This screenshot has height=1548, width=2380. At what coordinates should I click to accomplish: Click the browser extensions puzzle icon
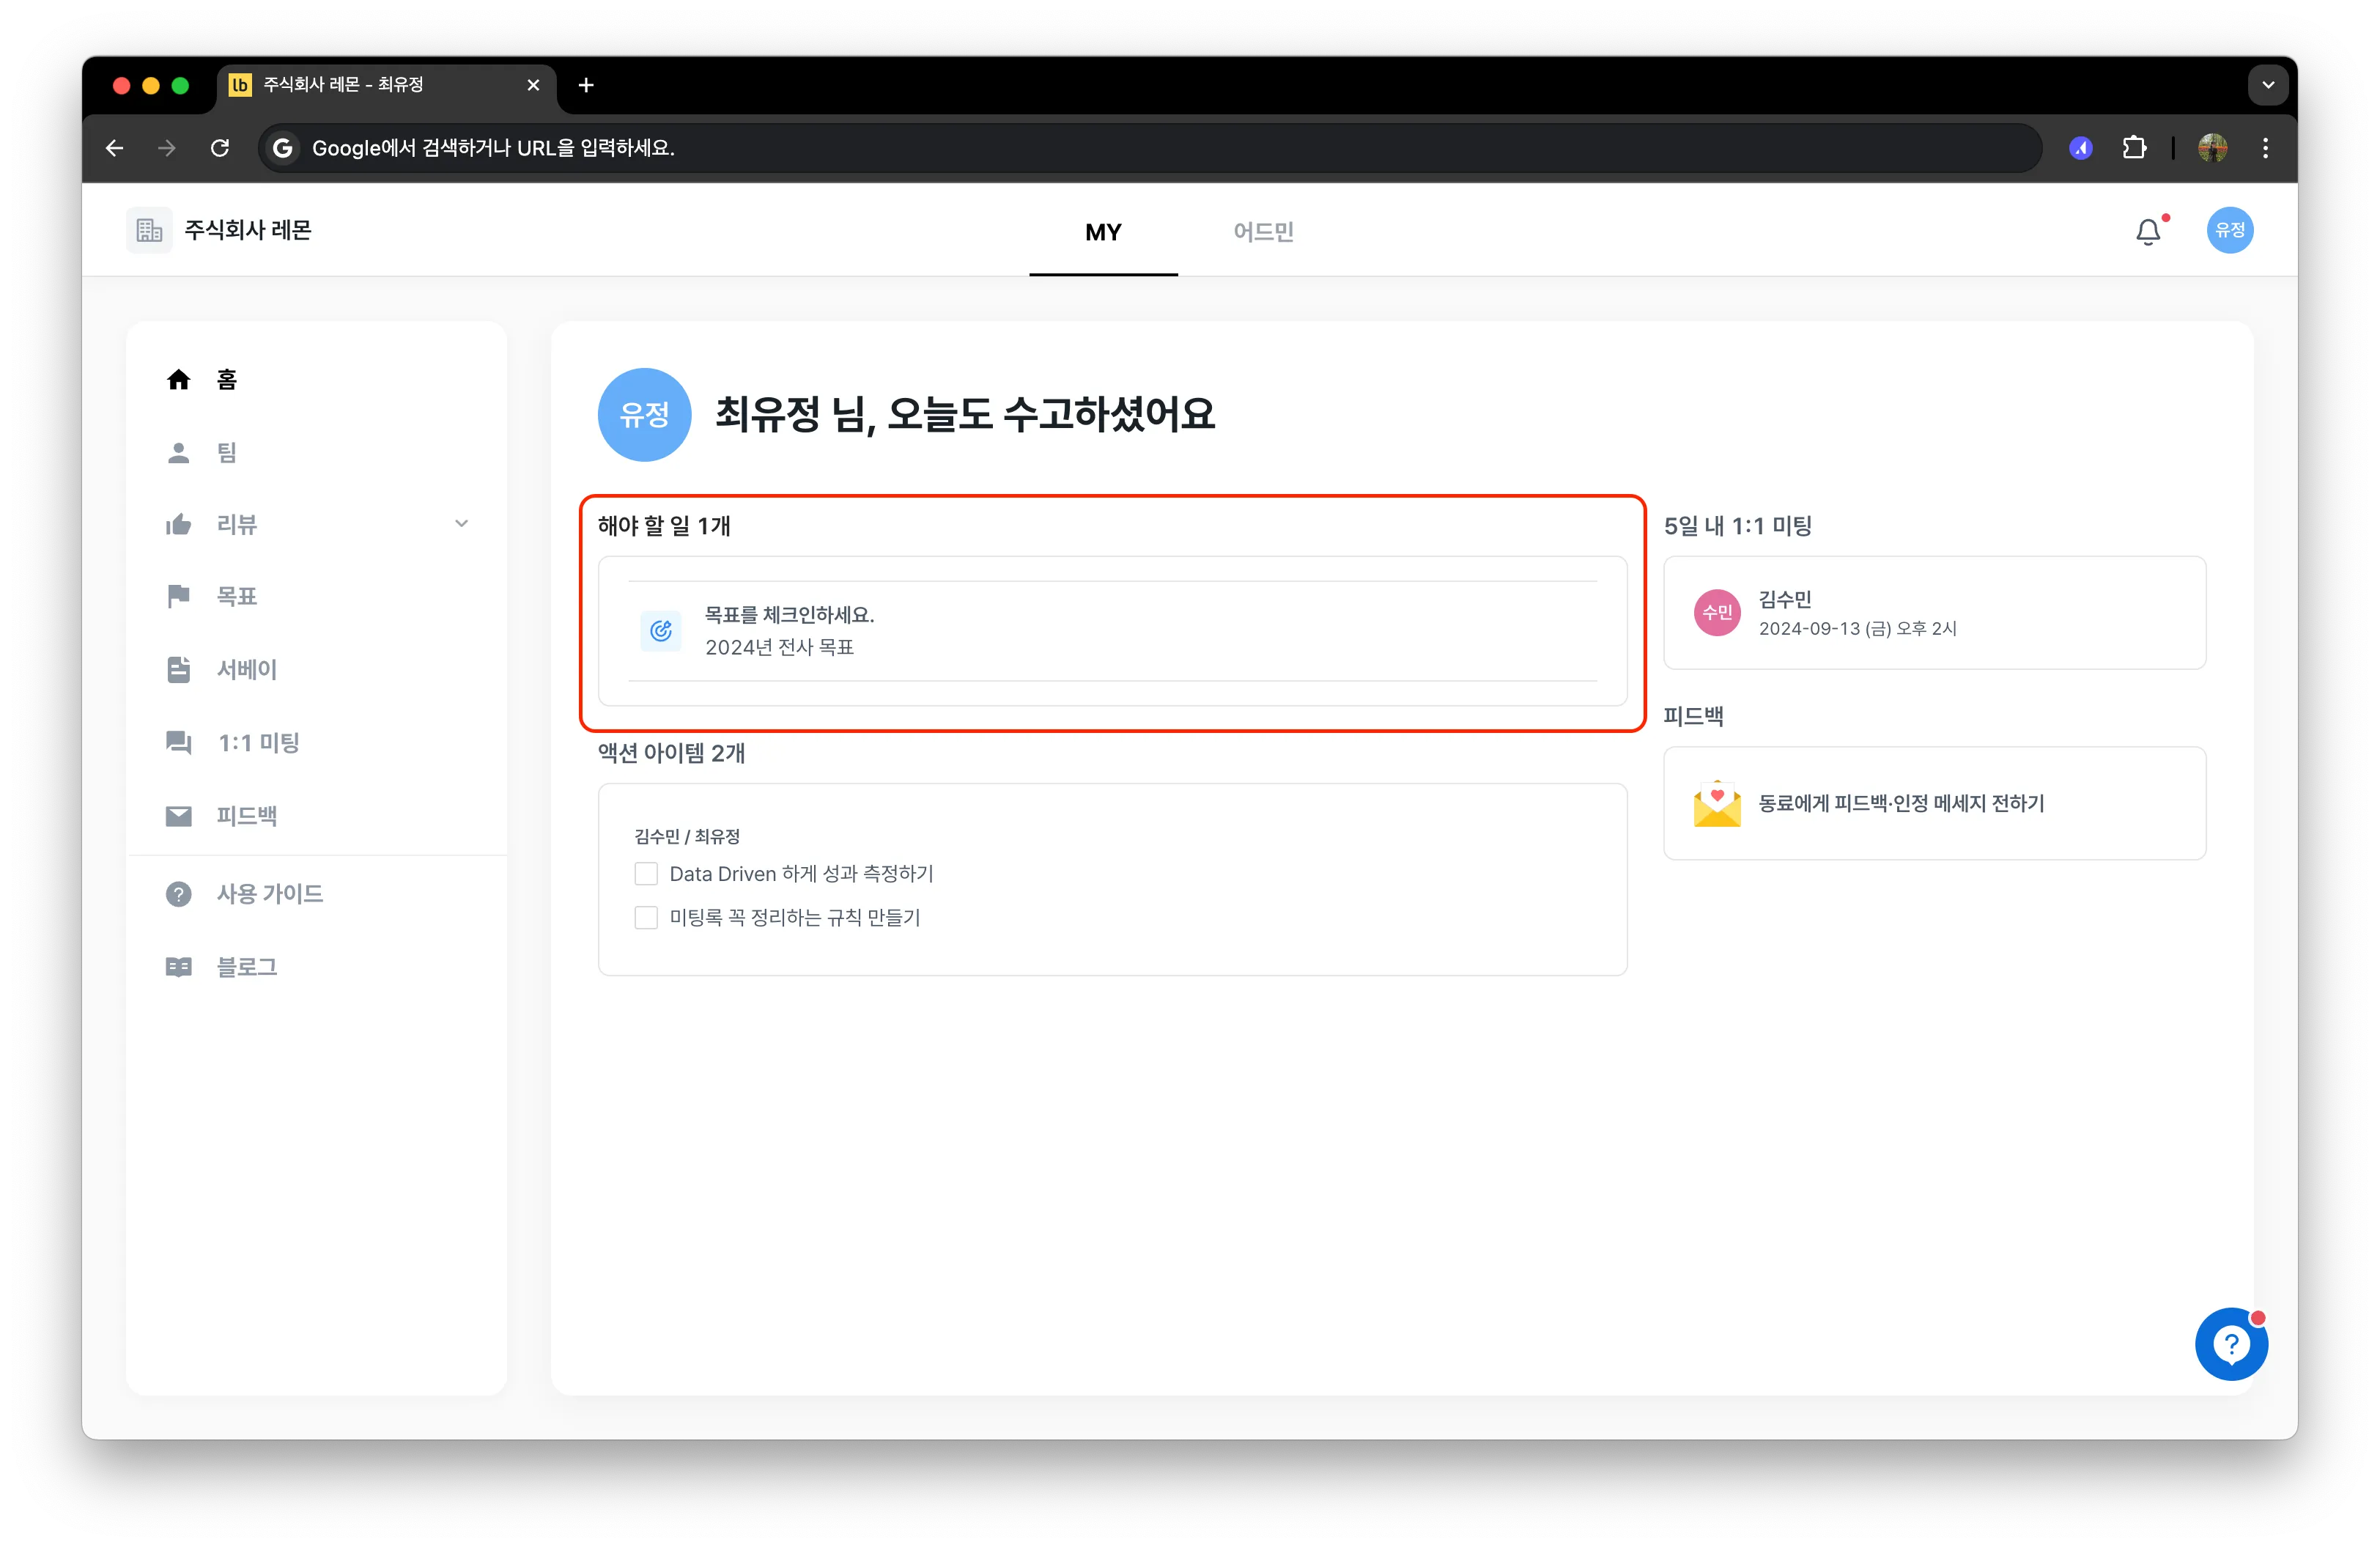(x=2134, y=148)
